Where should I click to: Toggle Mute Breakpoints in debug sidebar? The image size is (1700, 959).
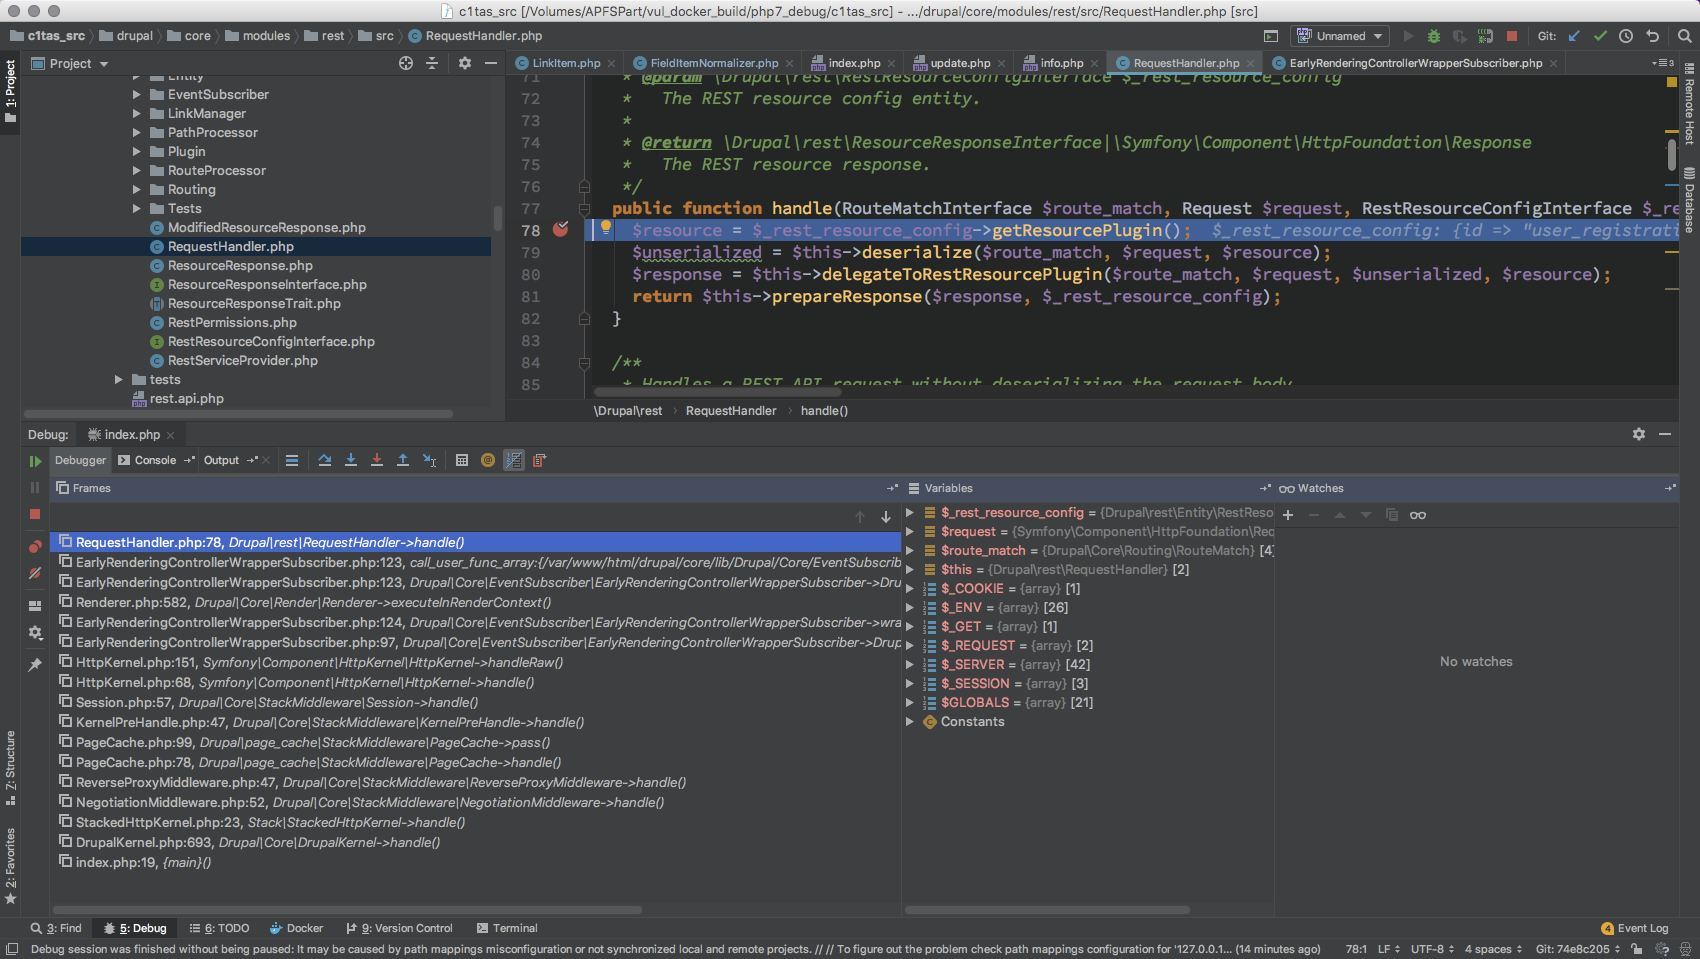pos(35,573)
